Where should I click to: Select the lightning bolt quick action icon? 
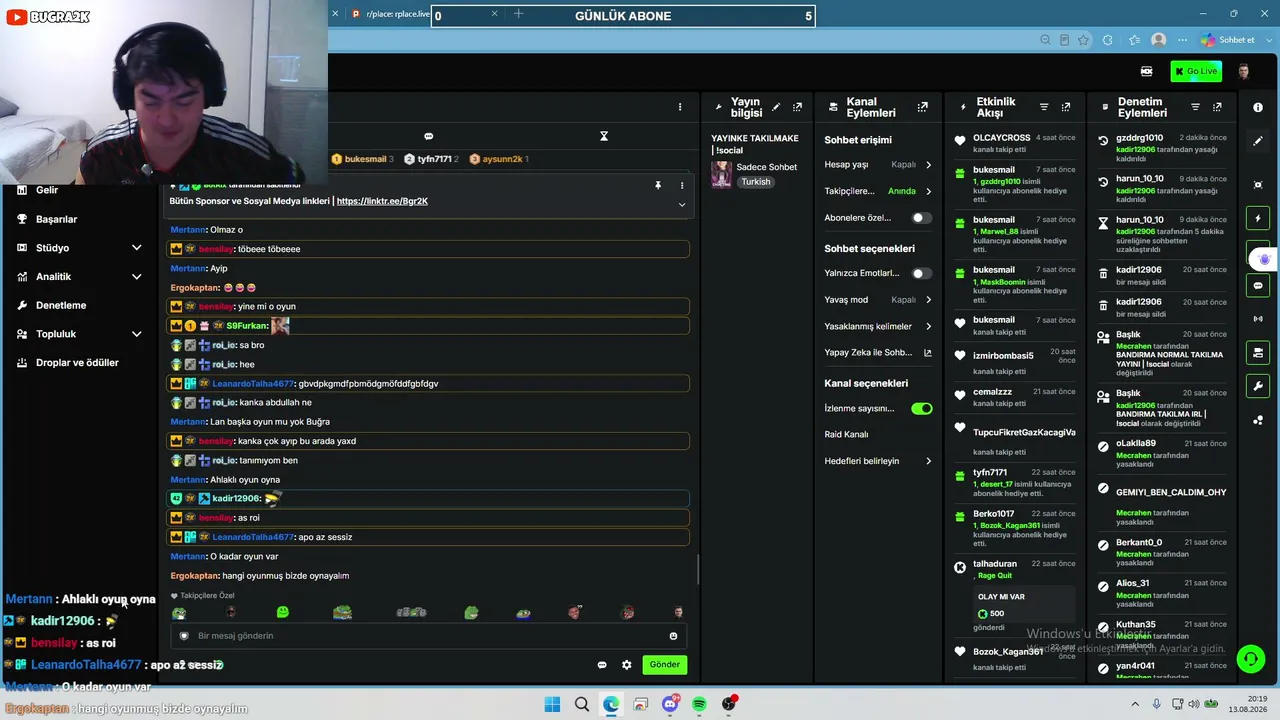[x=1258, y=218]
